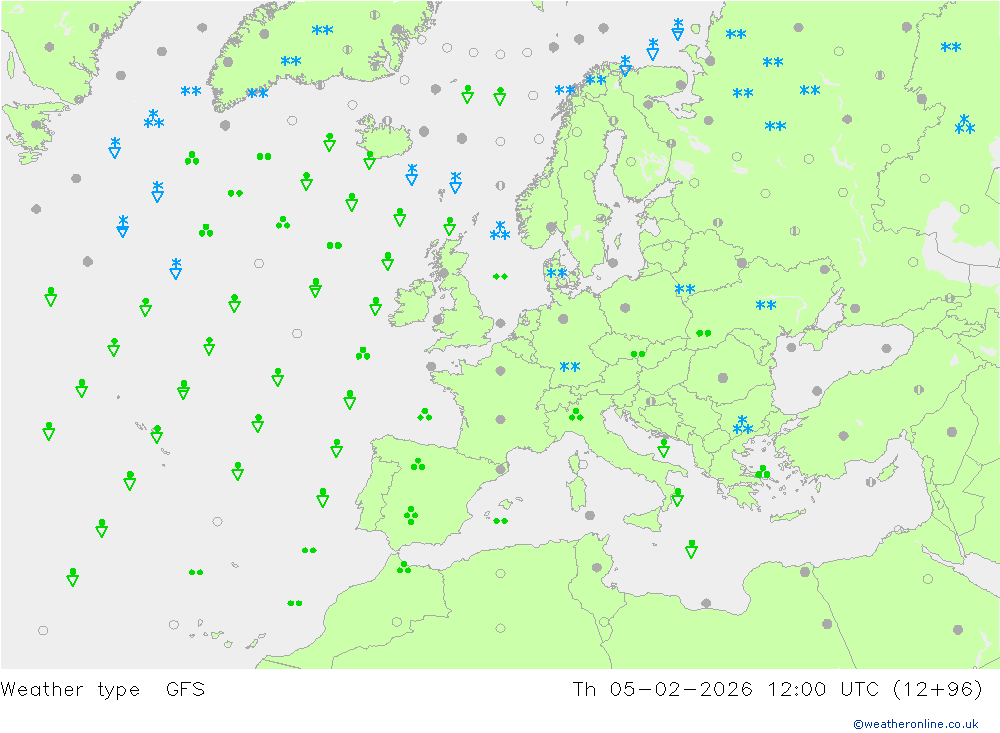Select the triple-snowflake symbol west of Norway
Screen dimensions: 1000x733
coord(500,231)
